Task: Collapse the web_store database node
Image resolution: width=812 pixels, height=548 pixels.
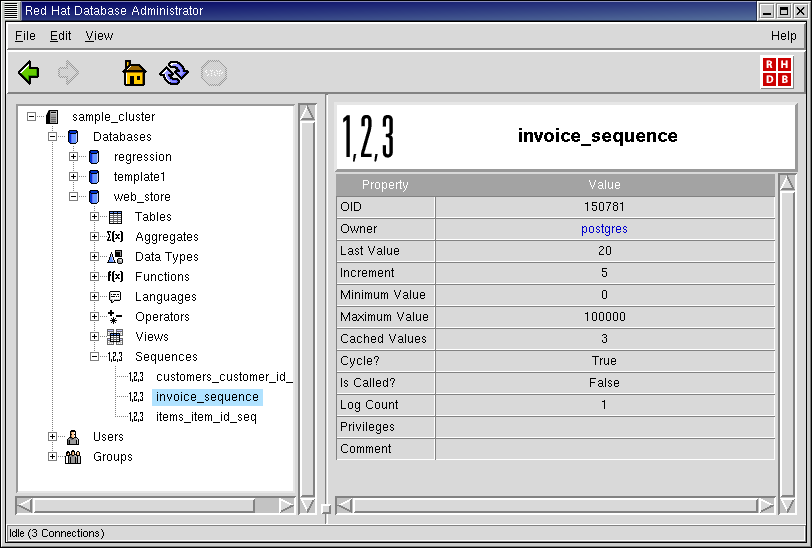Action: (x=74, y=197)
